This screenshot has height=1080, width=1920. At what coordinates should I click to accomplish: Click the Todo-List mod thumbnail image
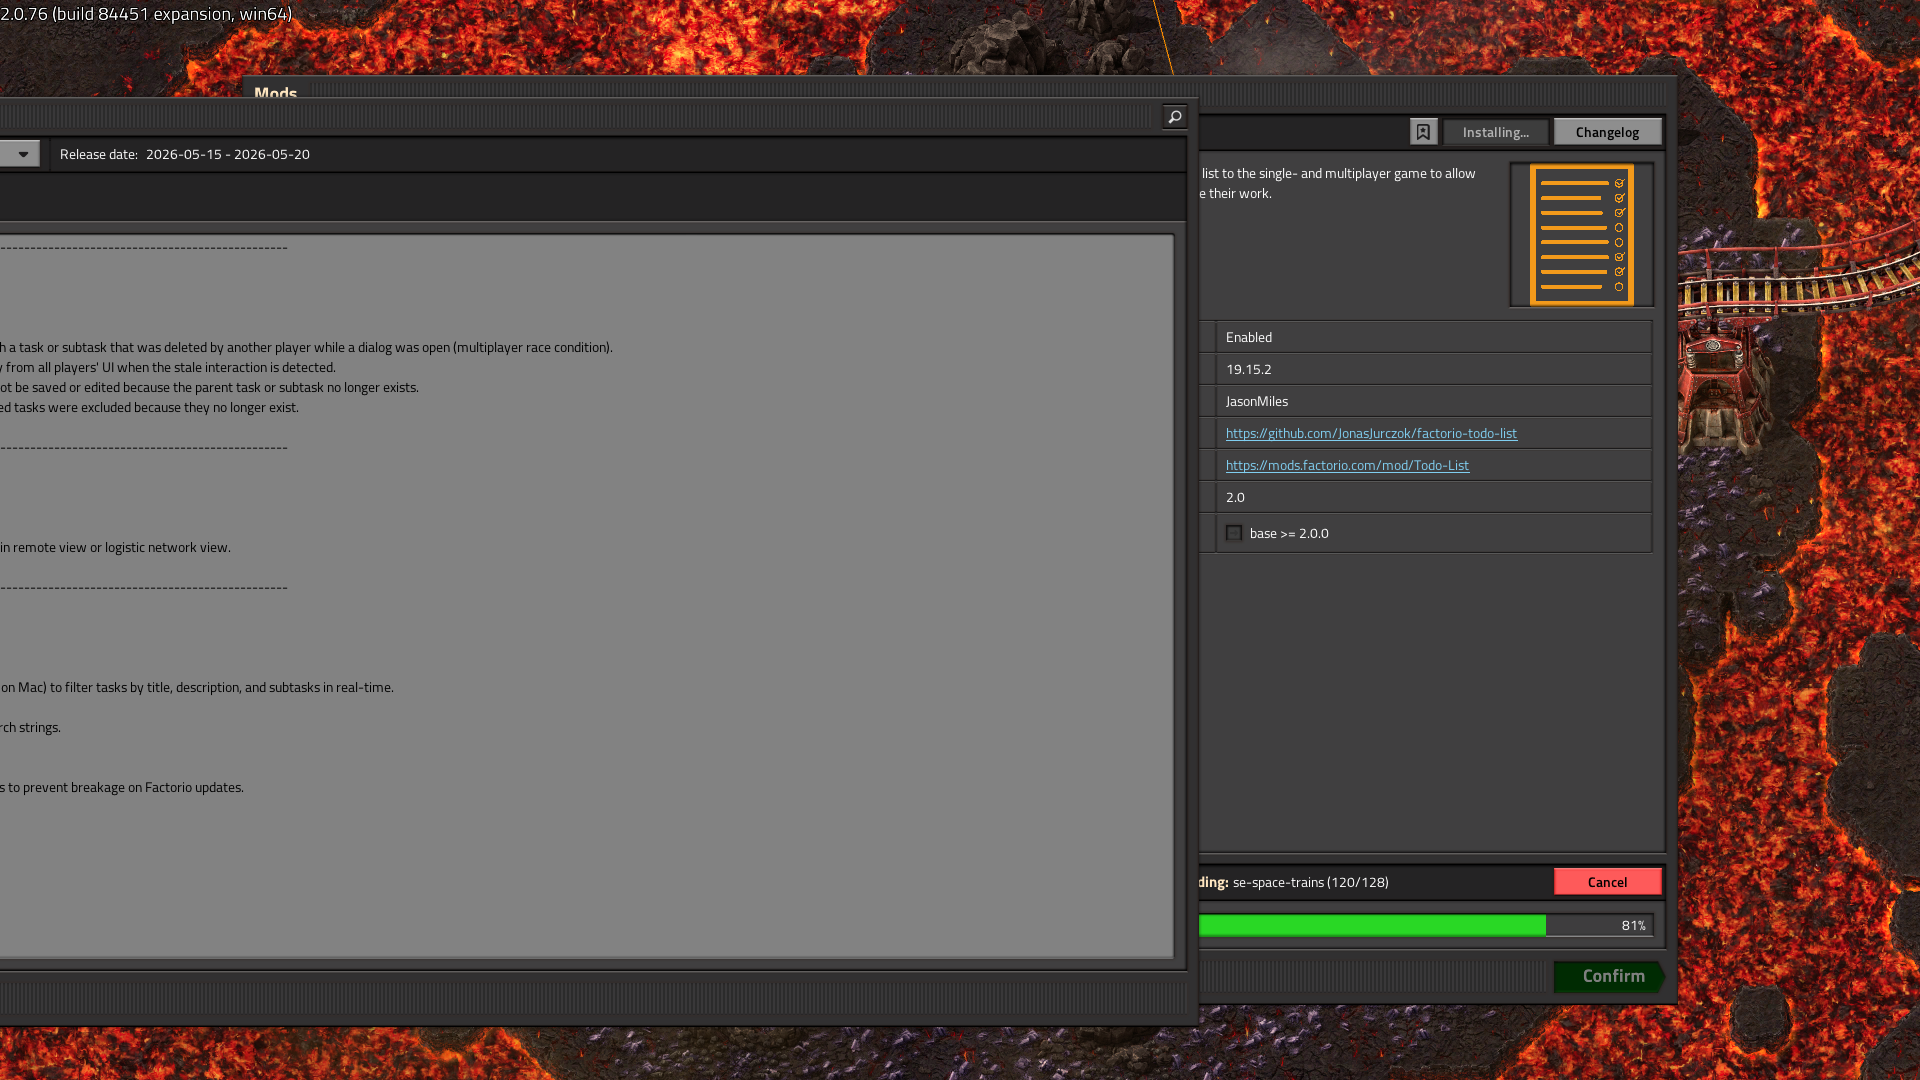pos(1581,235)
